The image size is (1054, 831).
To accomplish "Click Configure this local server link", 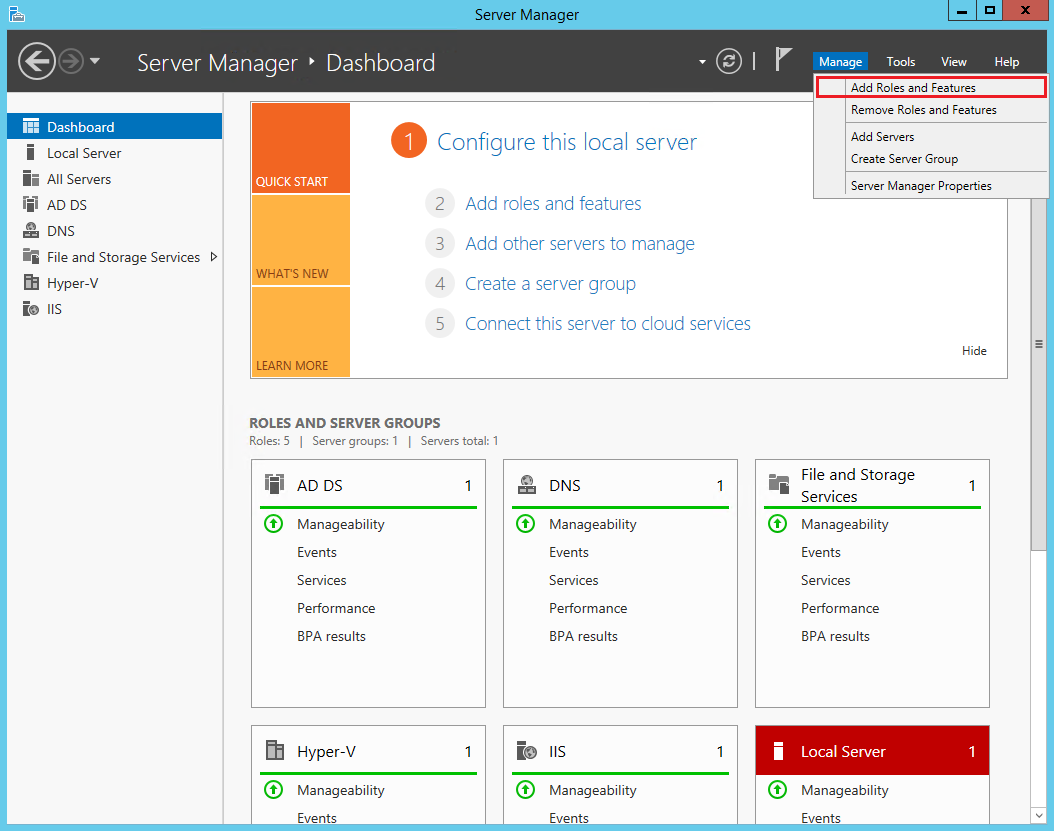I will [x=567, y=142].
